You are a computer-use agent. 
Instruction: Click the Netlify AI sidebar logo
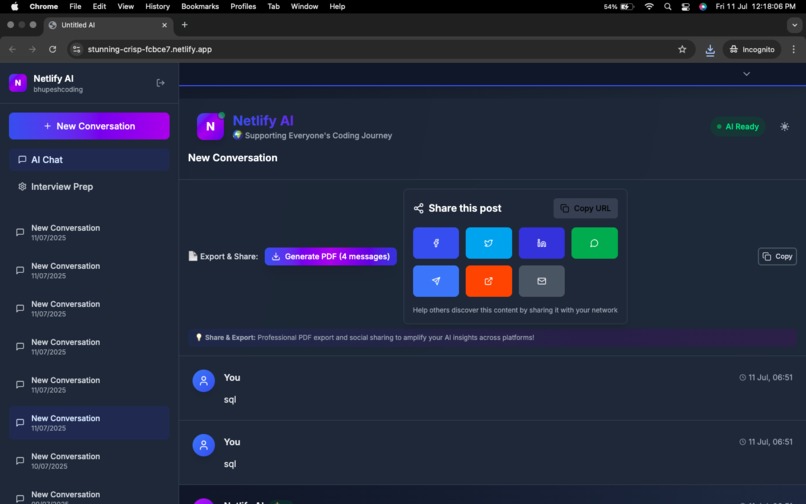coord(18,83)
